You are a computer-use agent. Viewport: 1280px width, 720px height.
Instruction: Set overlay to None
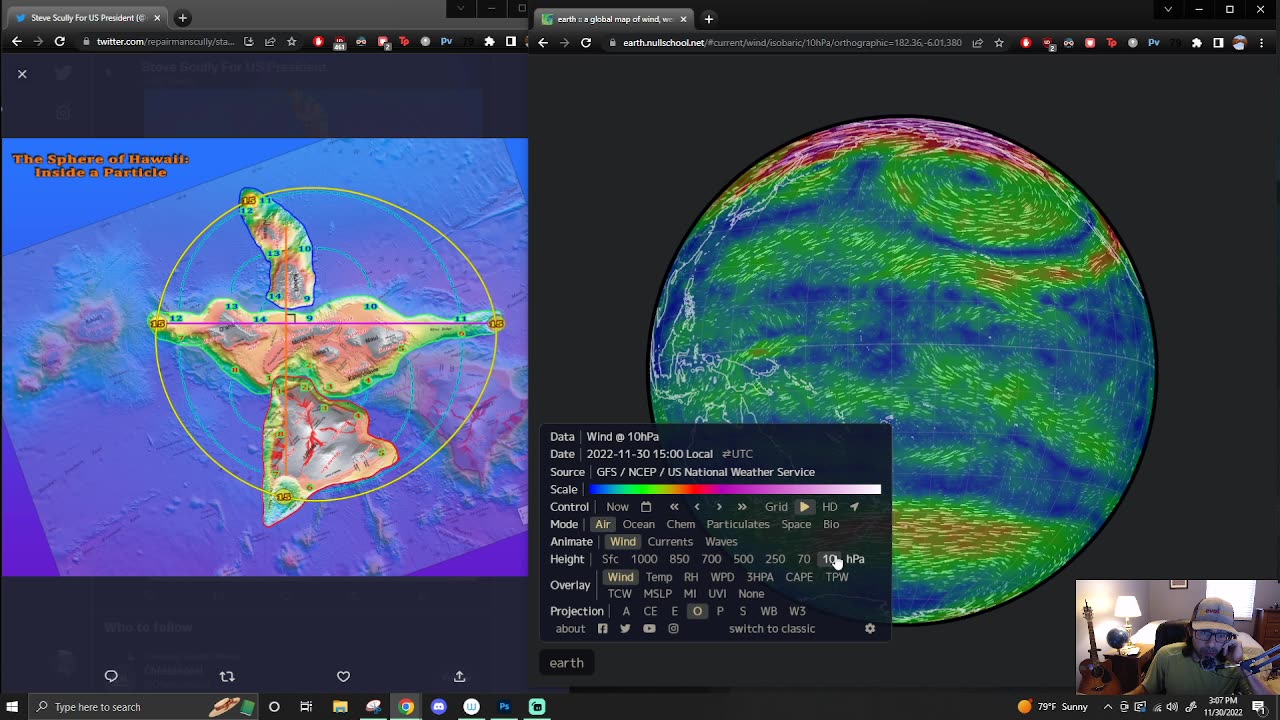tap(751, 594)
